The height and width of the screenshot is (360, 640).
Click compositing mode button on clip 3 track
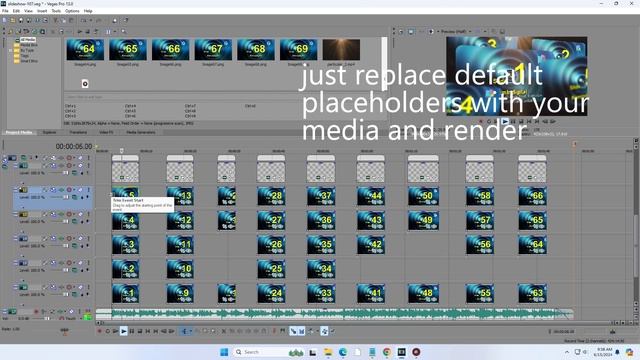pos(74,246)
